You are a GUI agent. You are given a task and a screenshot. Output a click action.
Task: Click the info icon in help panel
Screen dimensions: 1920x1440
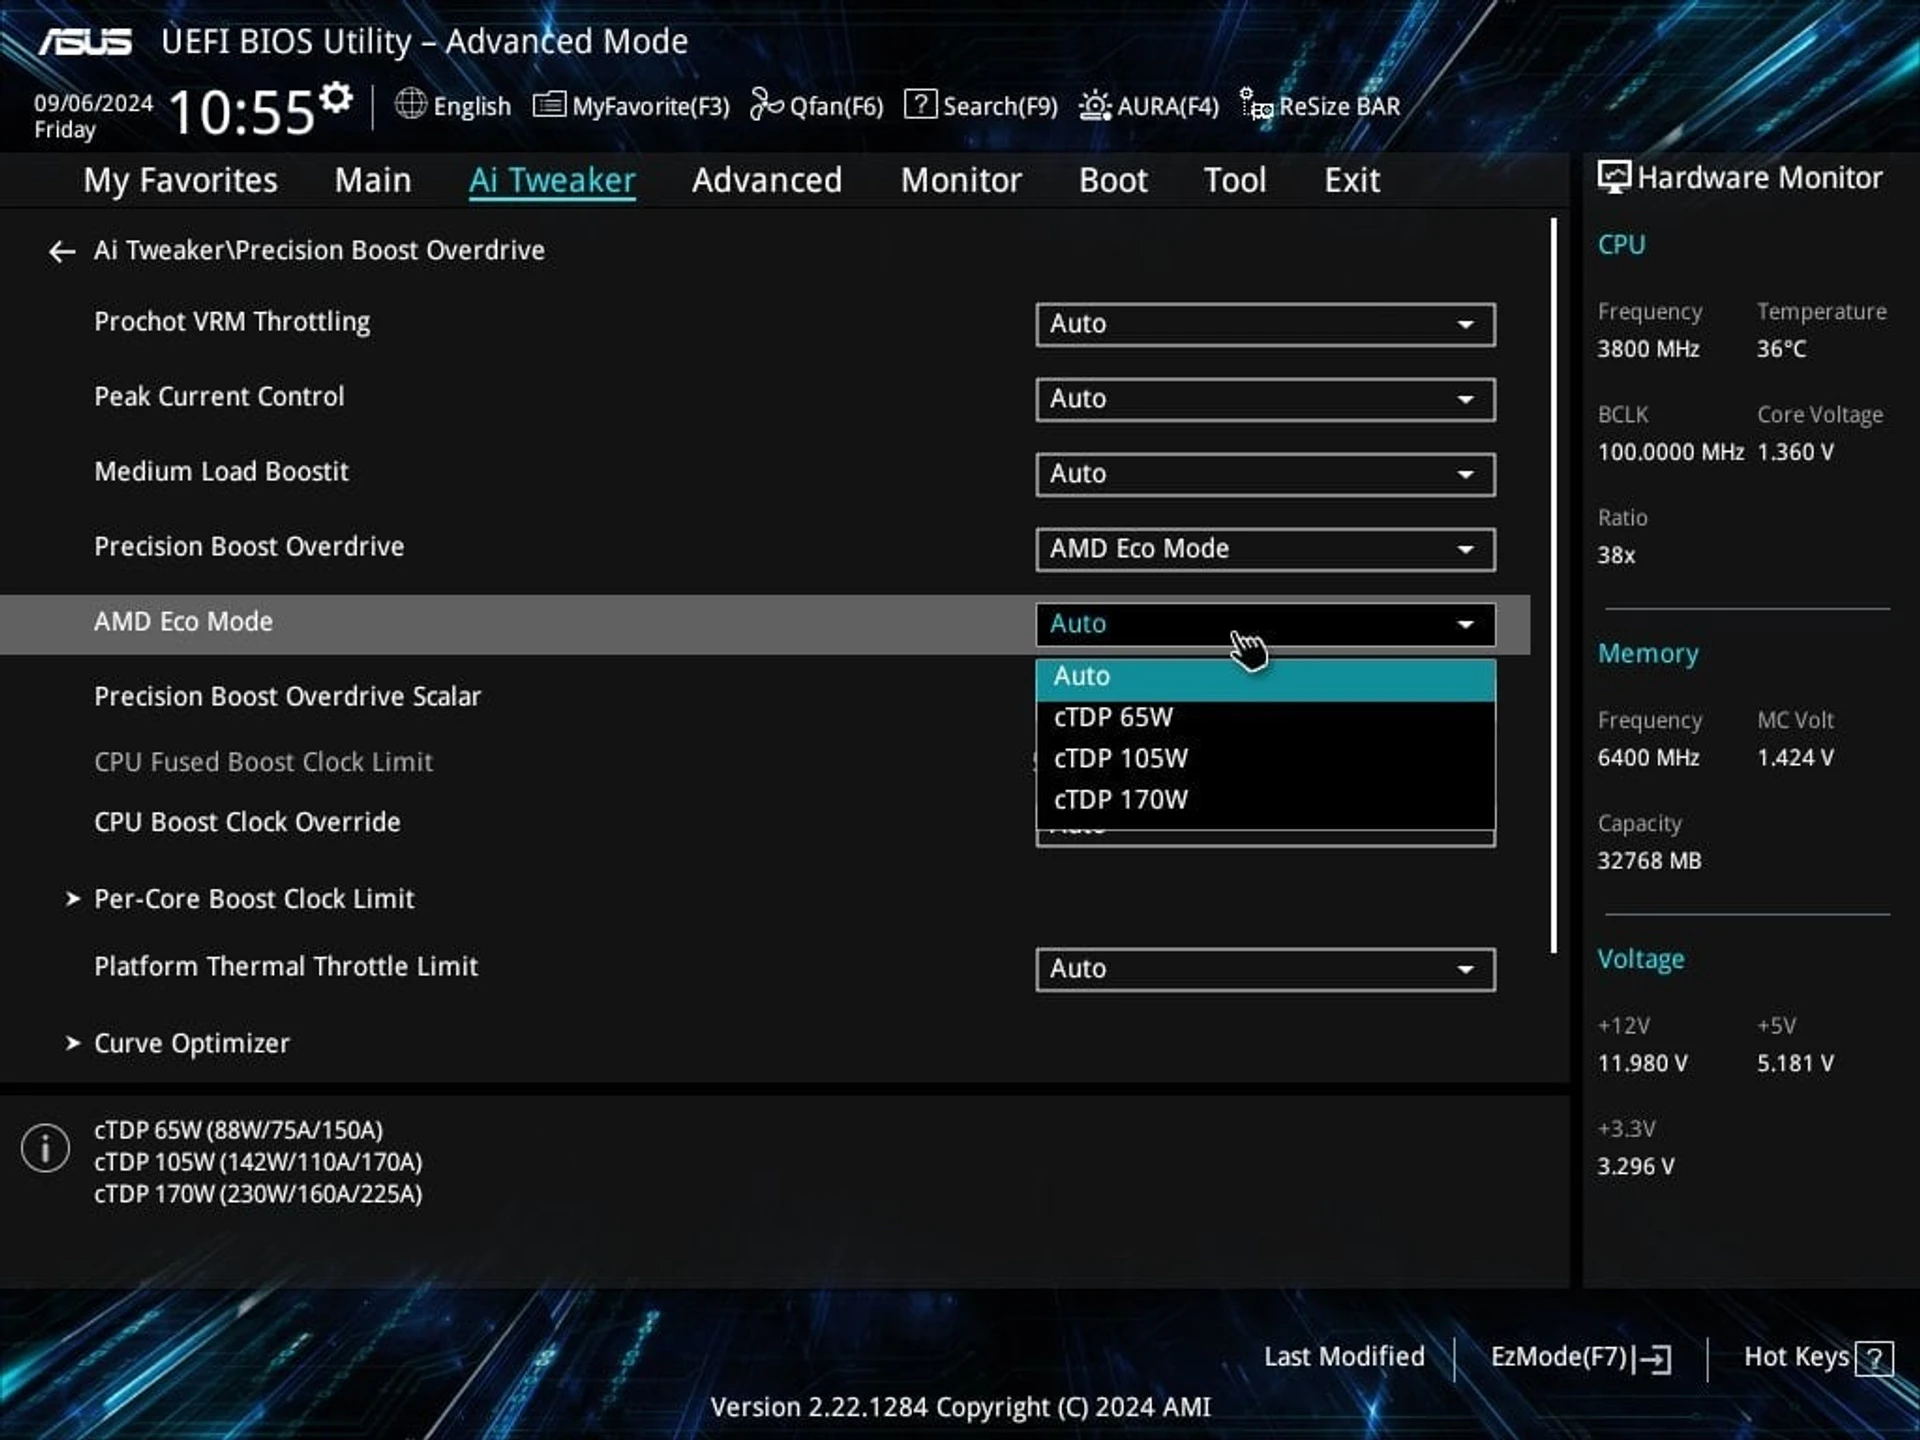click(45, 1148)
